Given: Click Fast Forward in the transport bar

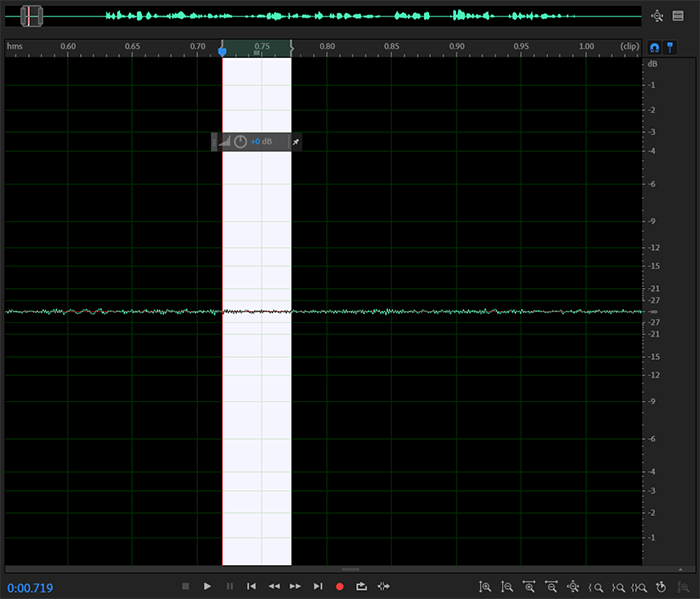Looking at the screenshot, I should click(295, 586).
